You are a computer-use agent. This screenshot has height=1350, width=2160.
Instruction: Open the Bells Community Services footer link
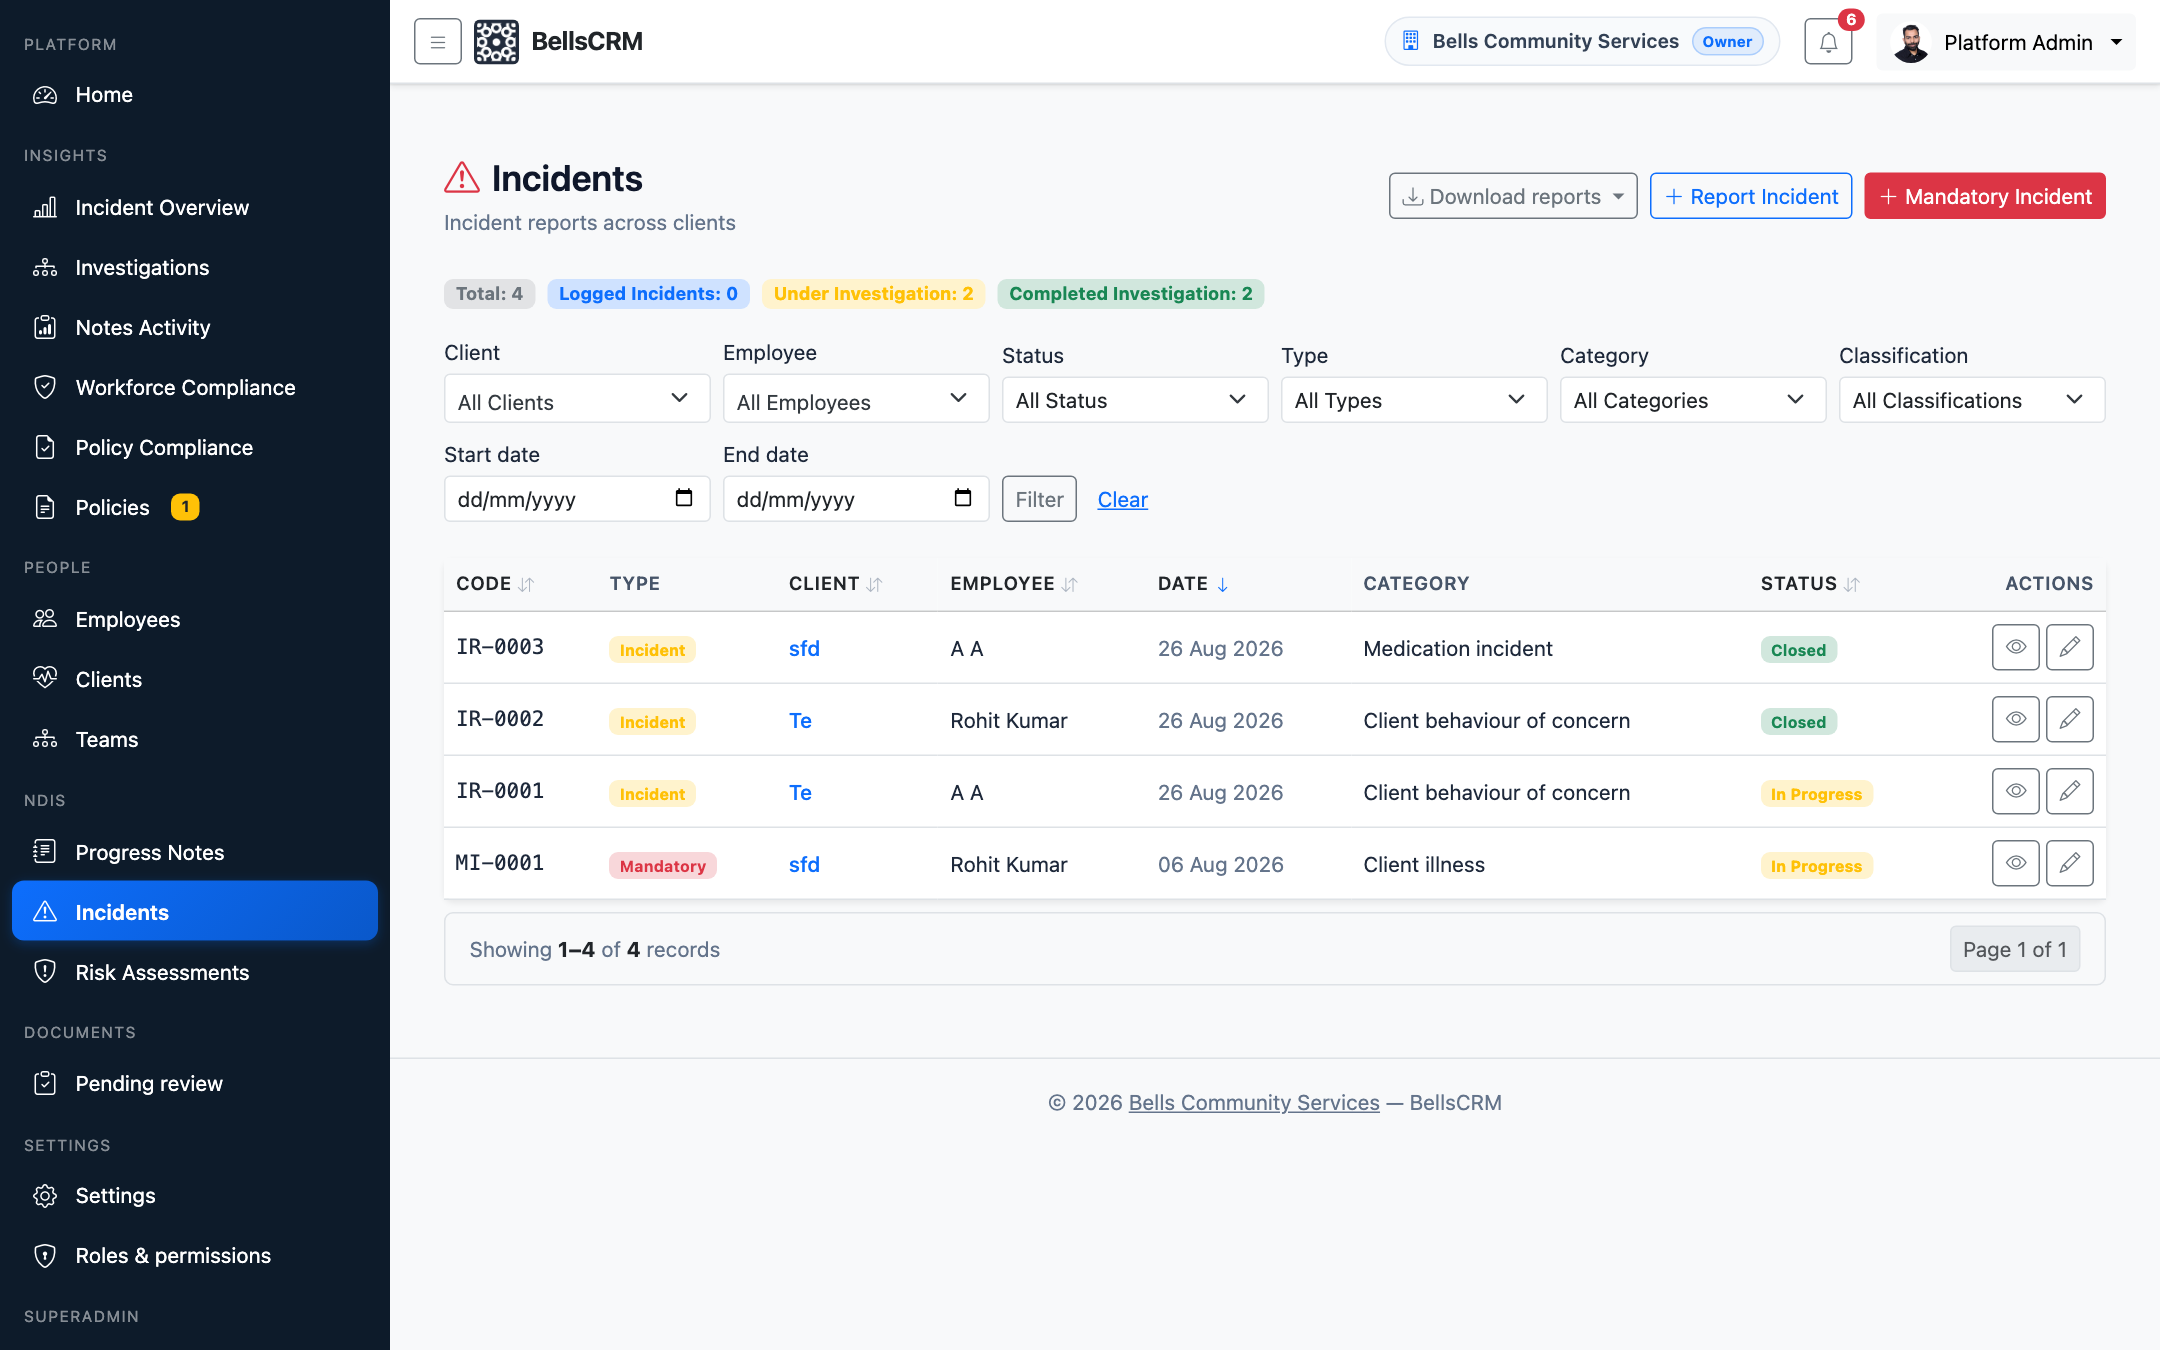[x=1254, y=1102]
